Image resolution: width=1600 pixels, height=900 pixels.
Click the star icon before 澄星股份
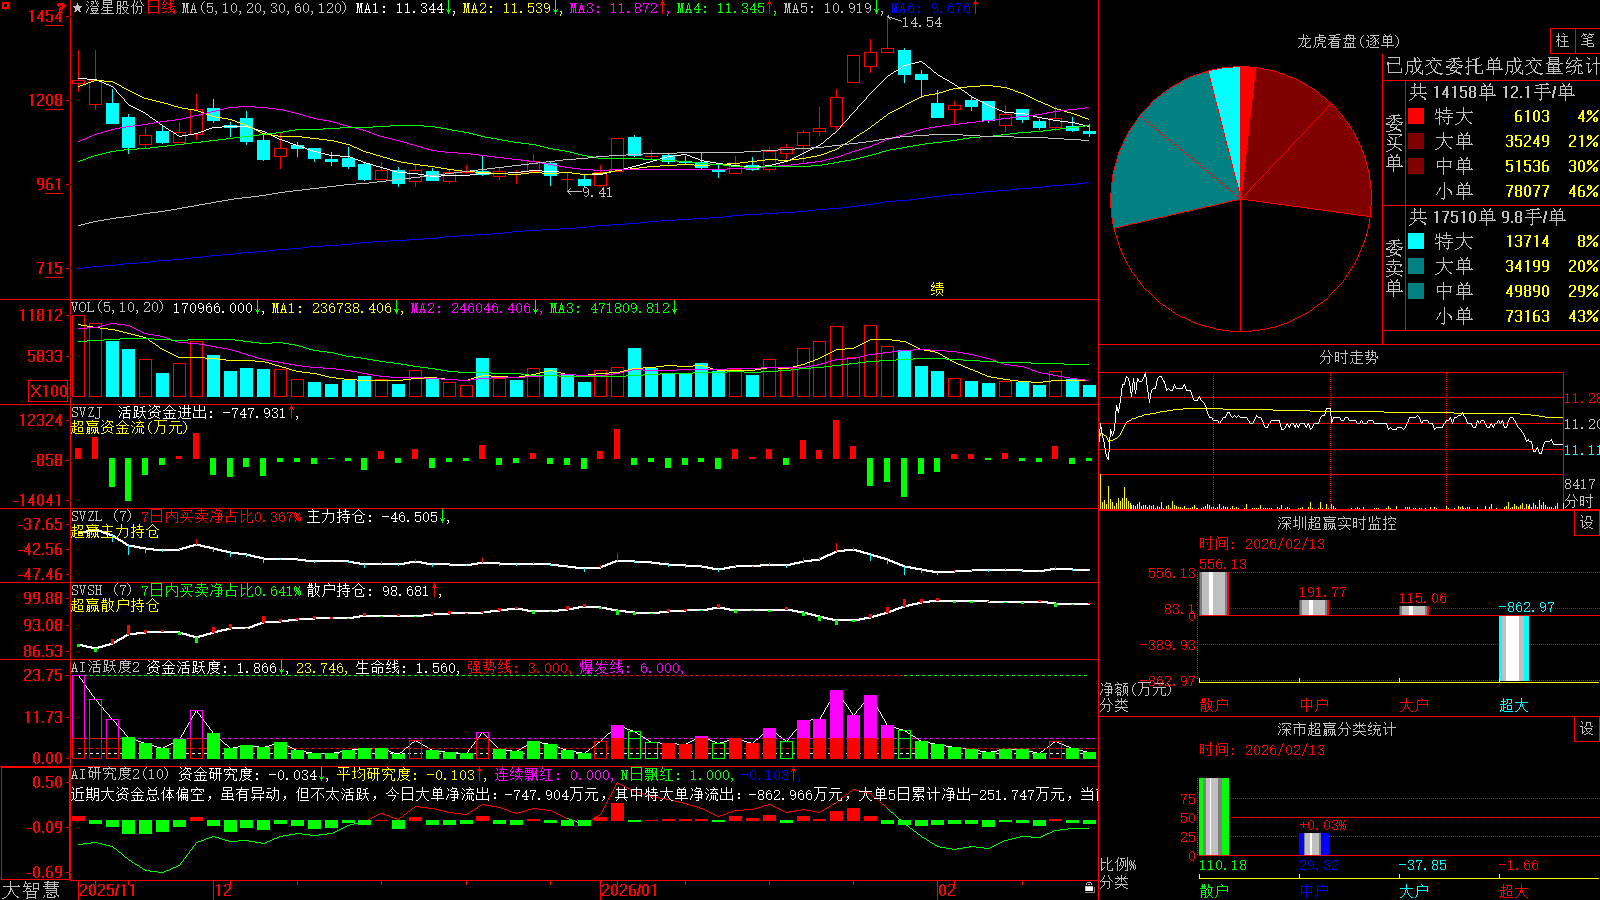click(x=78, y=8)
